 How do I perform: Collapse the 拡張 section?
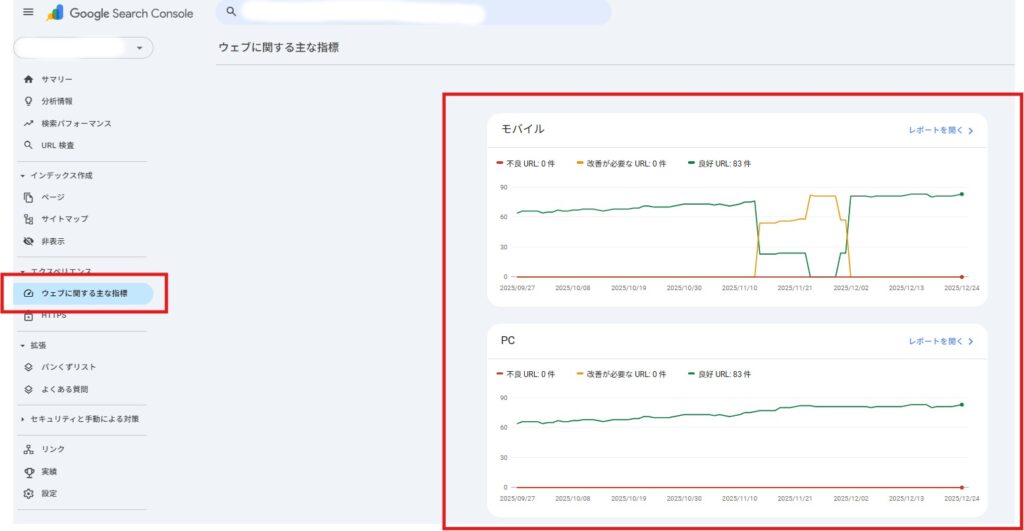point(23,345)
